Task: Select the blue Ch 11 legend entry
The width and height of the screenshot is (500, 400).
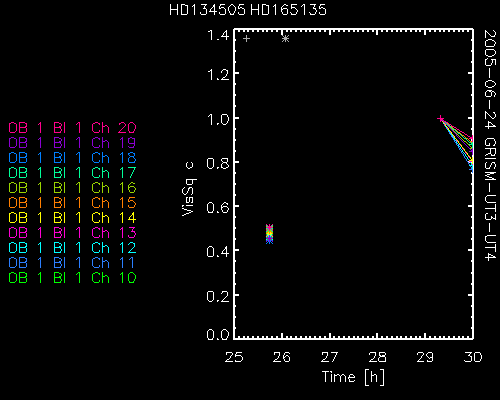Action: coord(72,263)
